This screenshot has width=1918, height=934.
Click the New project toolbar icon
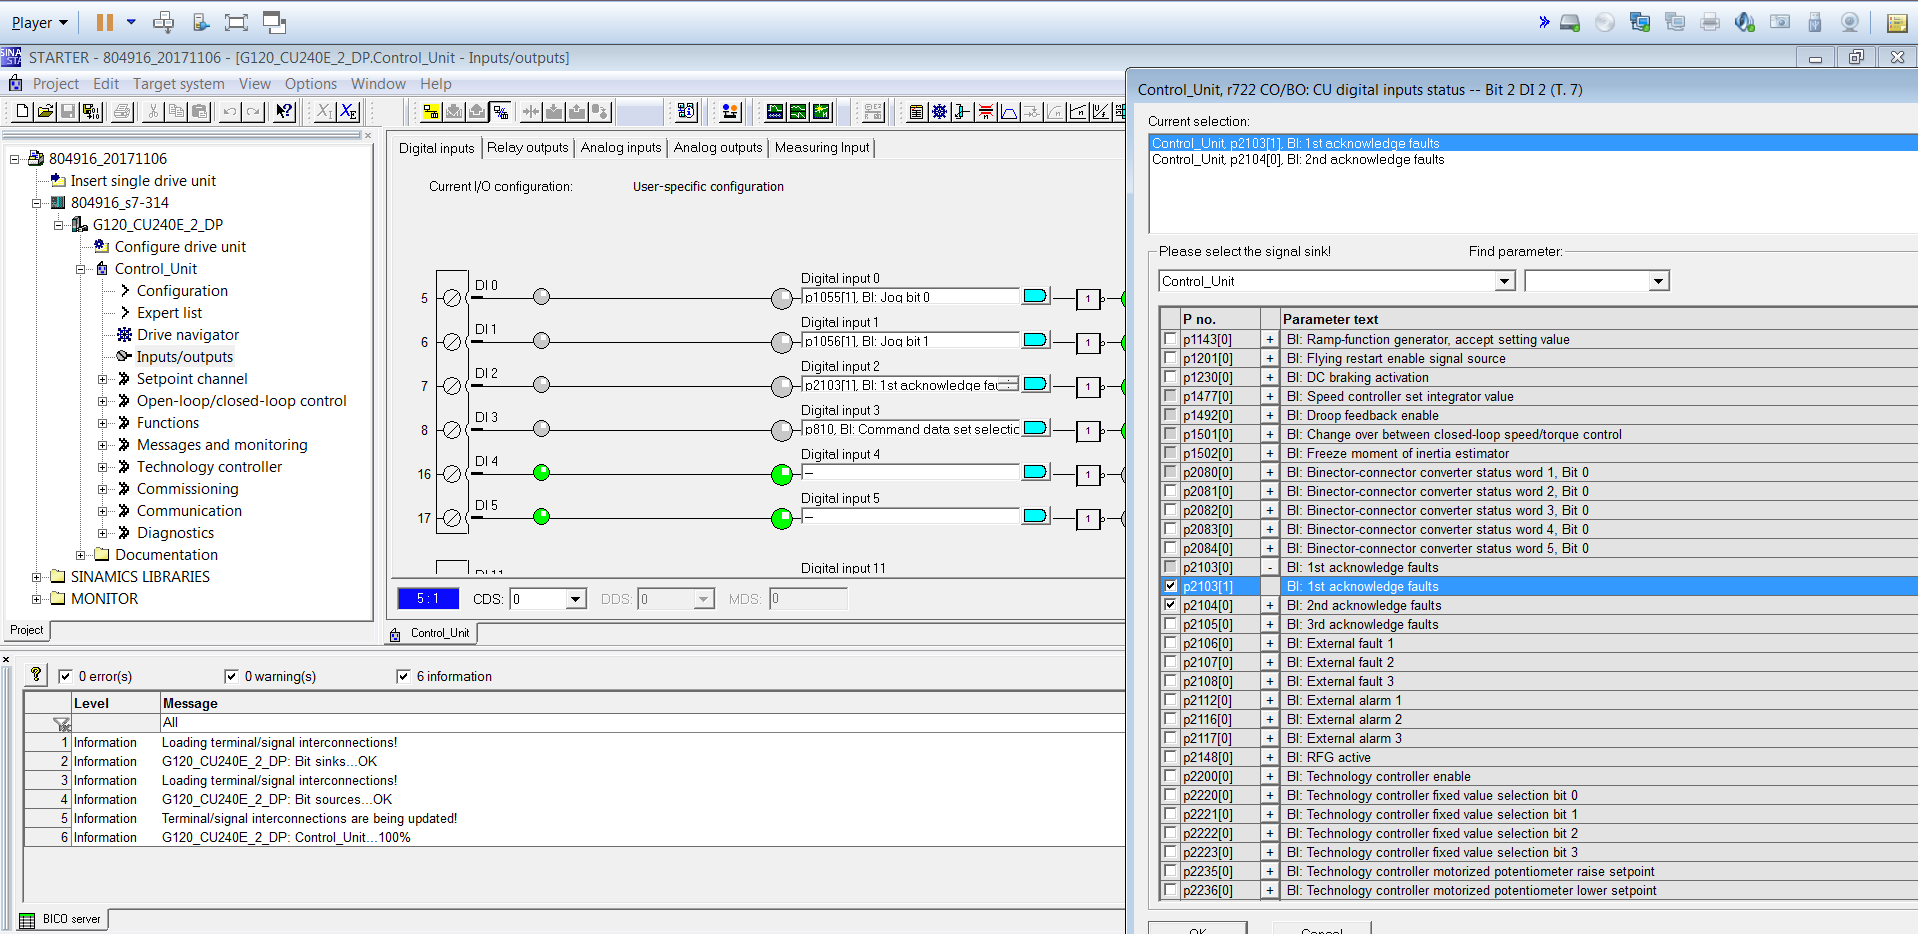pos(22,111)
